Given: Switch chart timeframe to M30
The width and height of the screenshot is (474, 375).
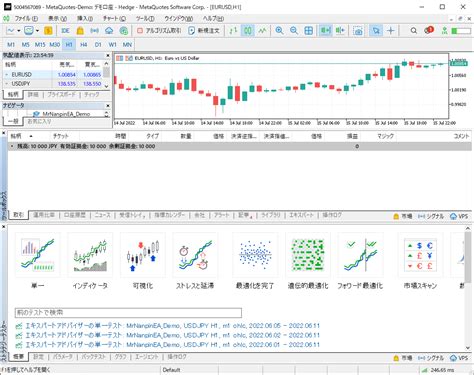Looking at the screenshot, I should [55, 44].
